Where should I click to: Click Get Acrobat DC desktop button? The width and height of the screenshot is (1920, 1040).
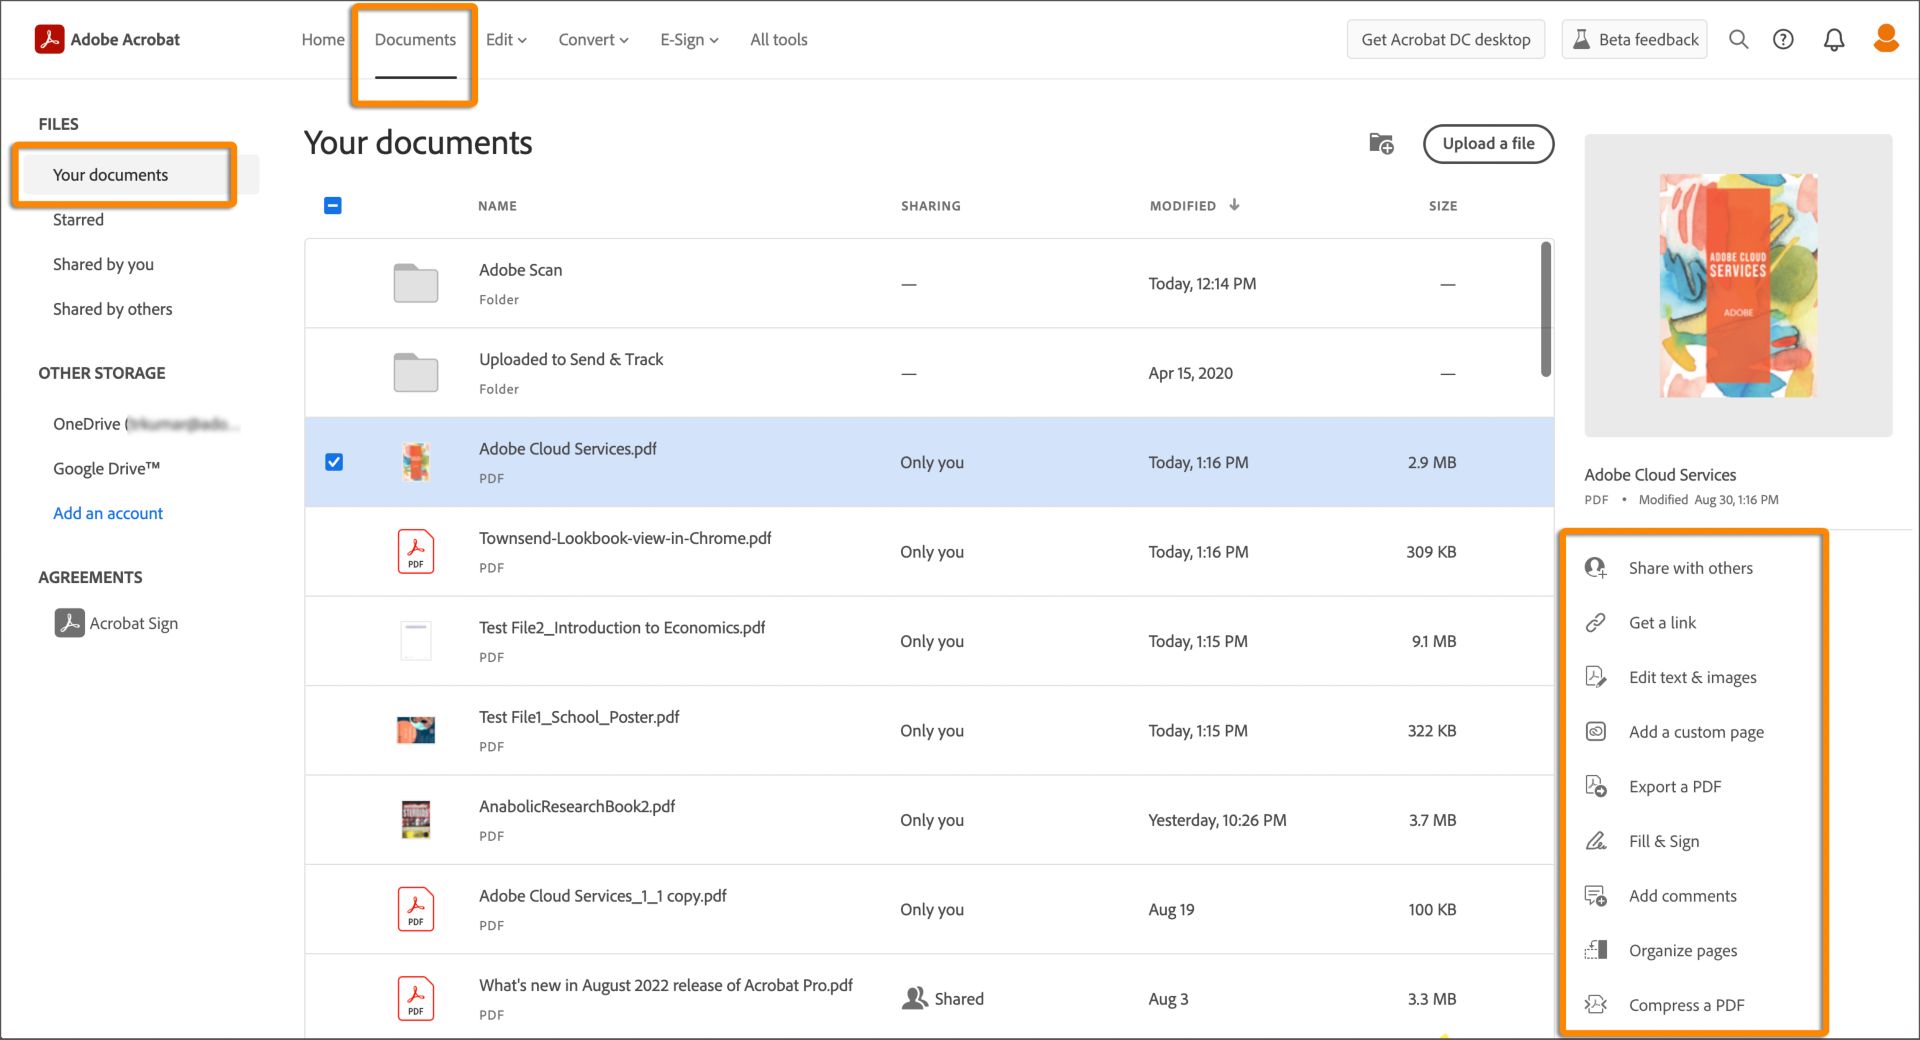point(1445,39)
